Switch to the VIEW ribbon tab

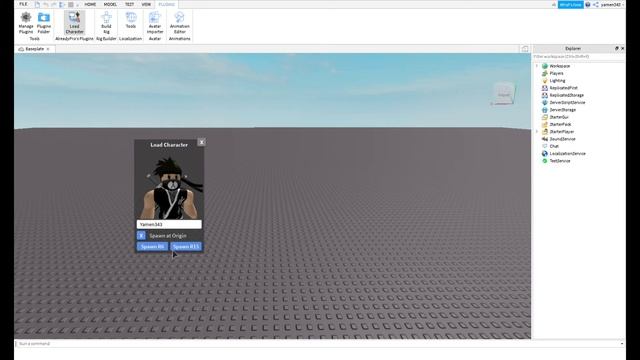click(x=146, y=4)
